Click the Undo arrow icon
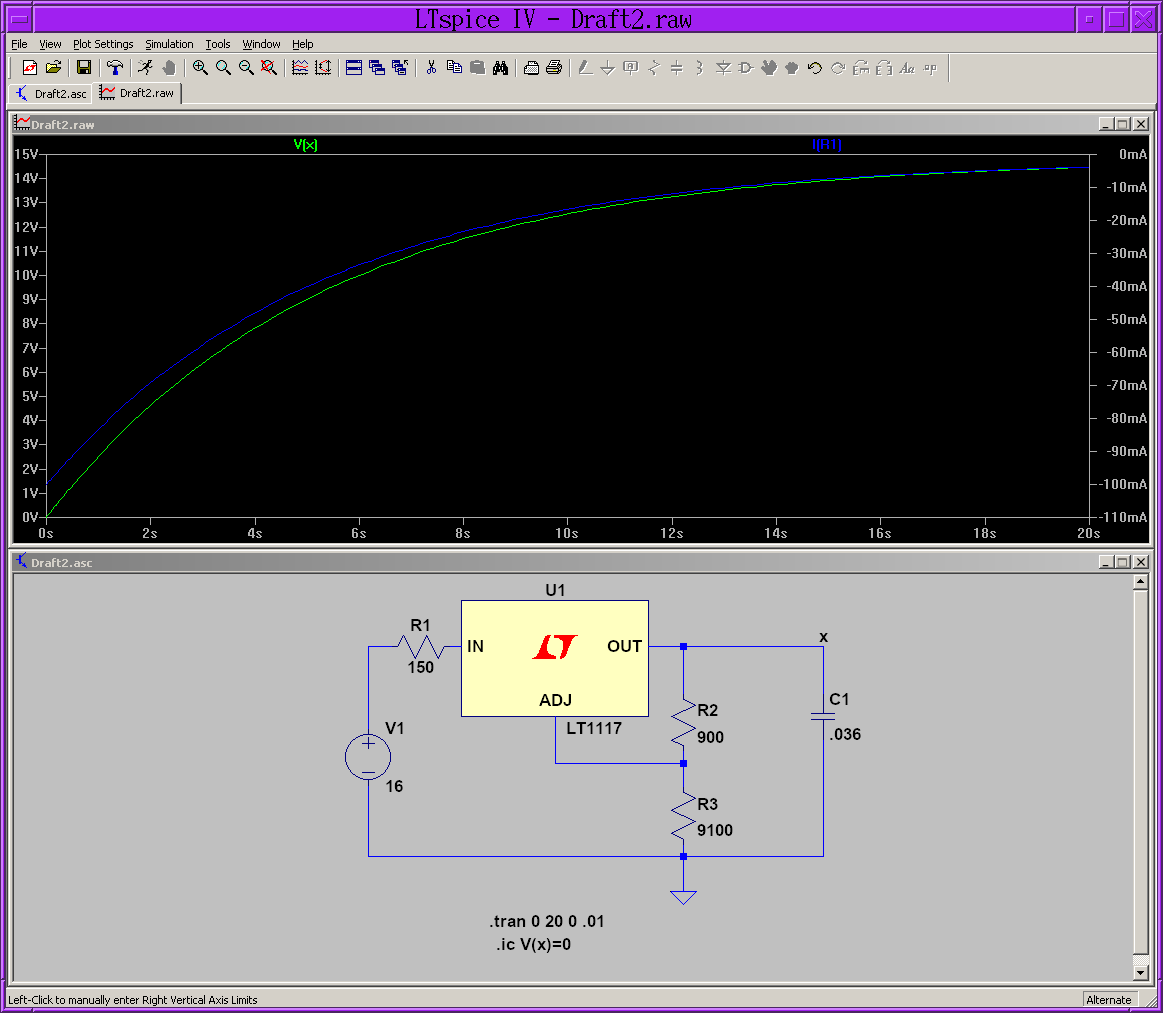1163x1013 pixels. 814,68
